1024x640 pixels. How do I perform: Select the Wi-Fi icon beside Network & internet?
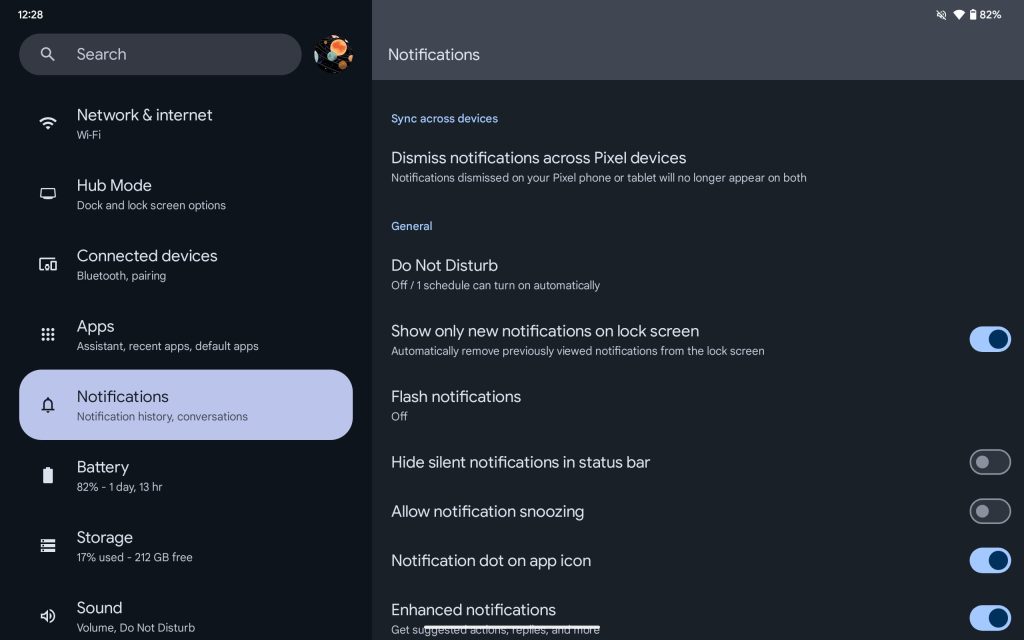click(x=47, y=123)
